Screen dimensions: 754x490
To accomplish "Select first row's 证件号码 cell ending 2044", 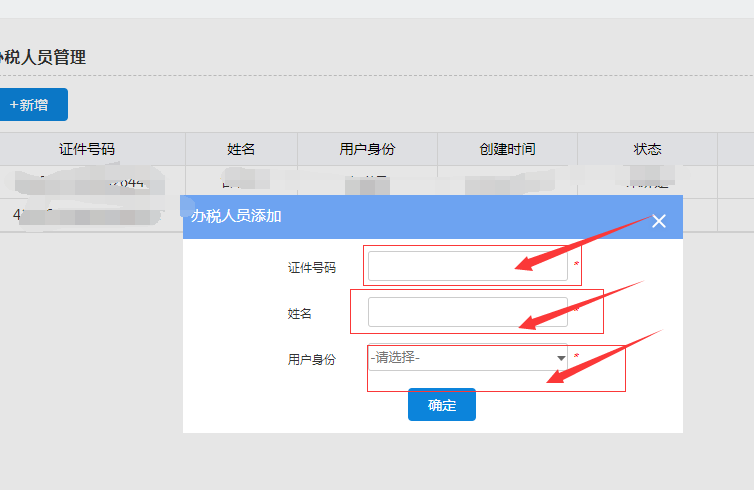I will click(87, 182).
